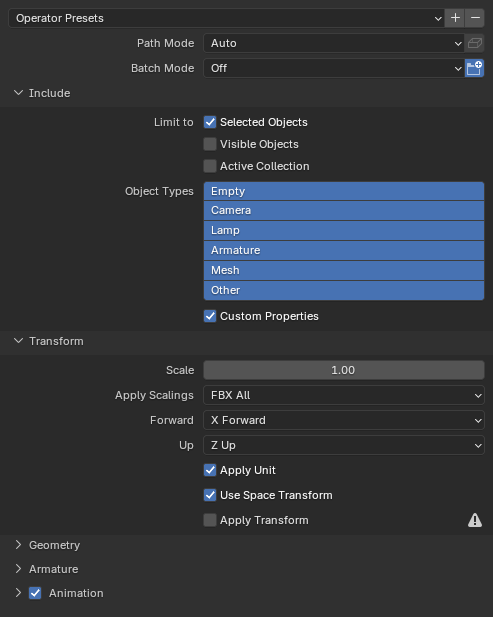Toggle Armature object type

[x=343, y=250]
